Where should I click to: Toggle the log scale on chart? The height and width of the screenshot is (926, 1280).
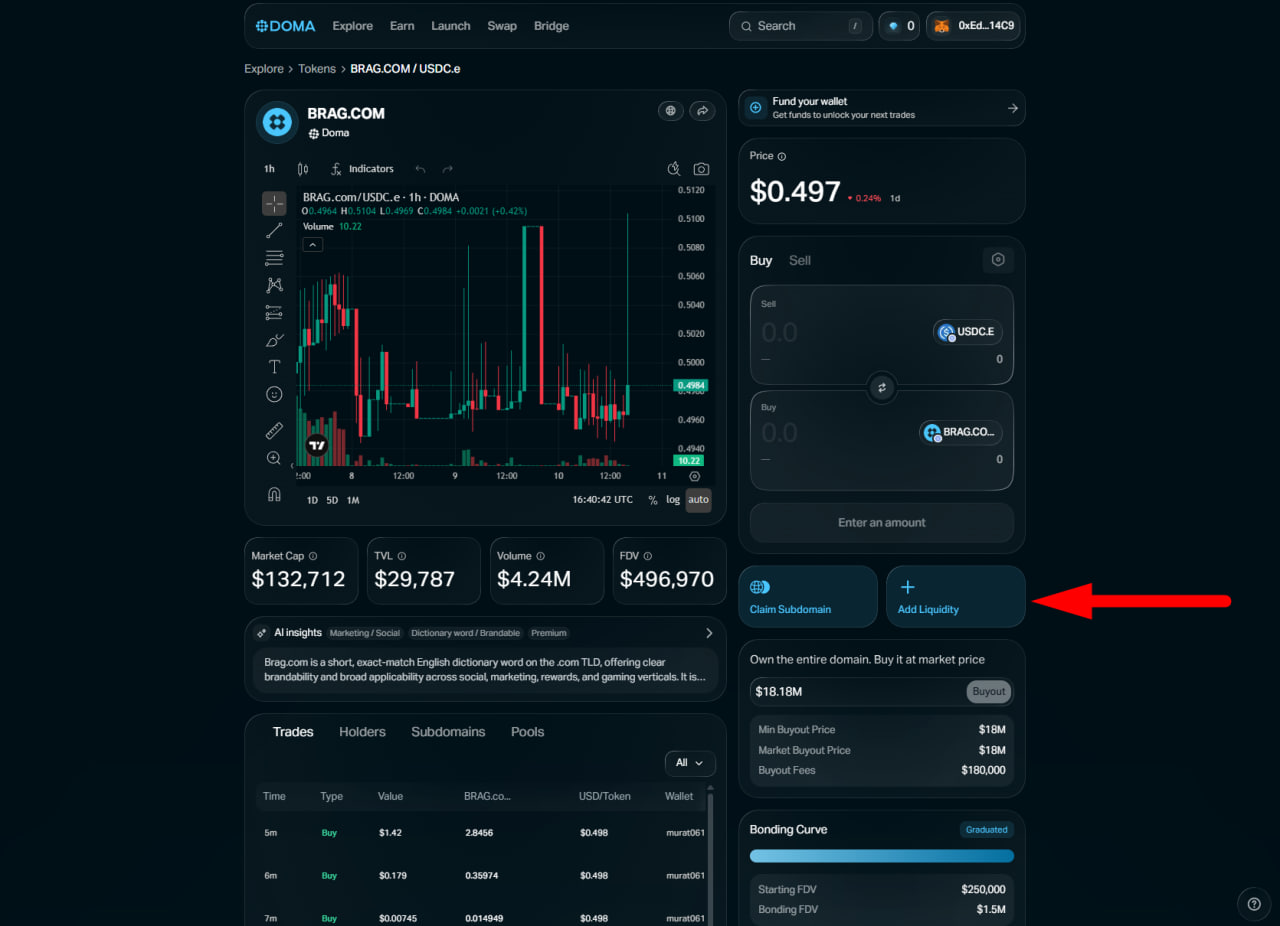pos(673,500)
